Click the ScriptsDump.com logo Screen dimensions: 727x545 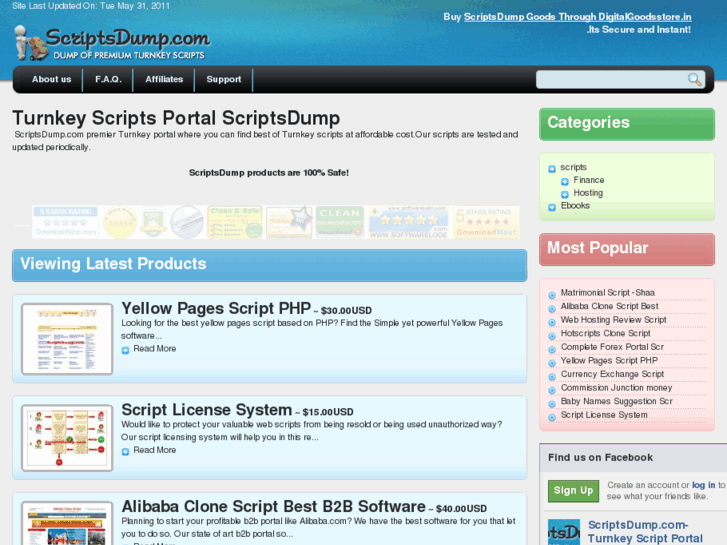(112, 43)
